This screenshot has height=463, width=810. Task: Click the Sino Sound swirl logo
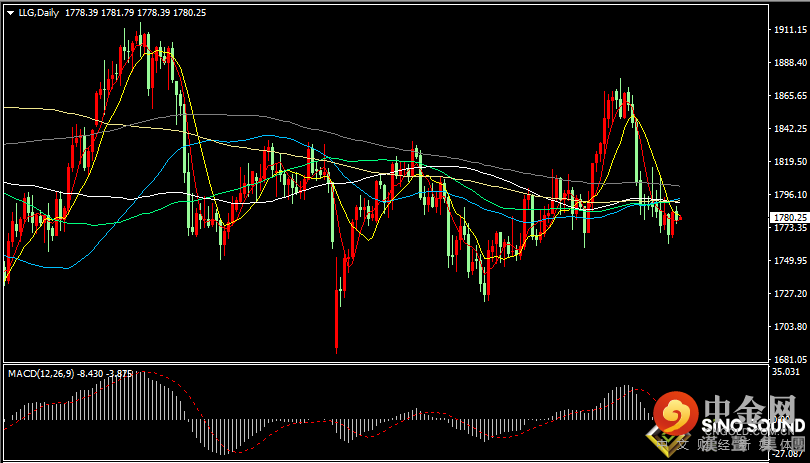[677, 413]
